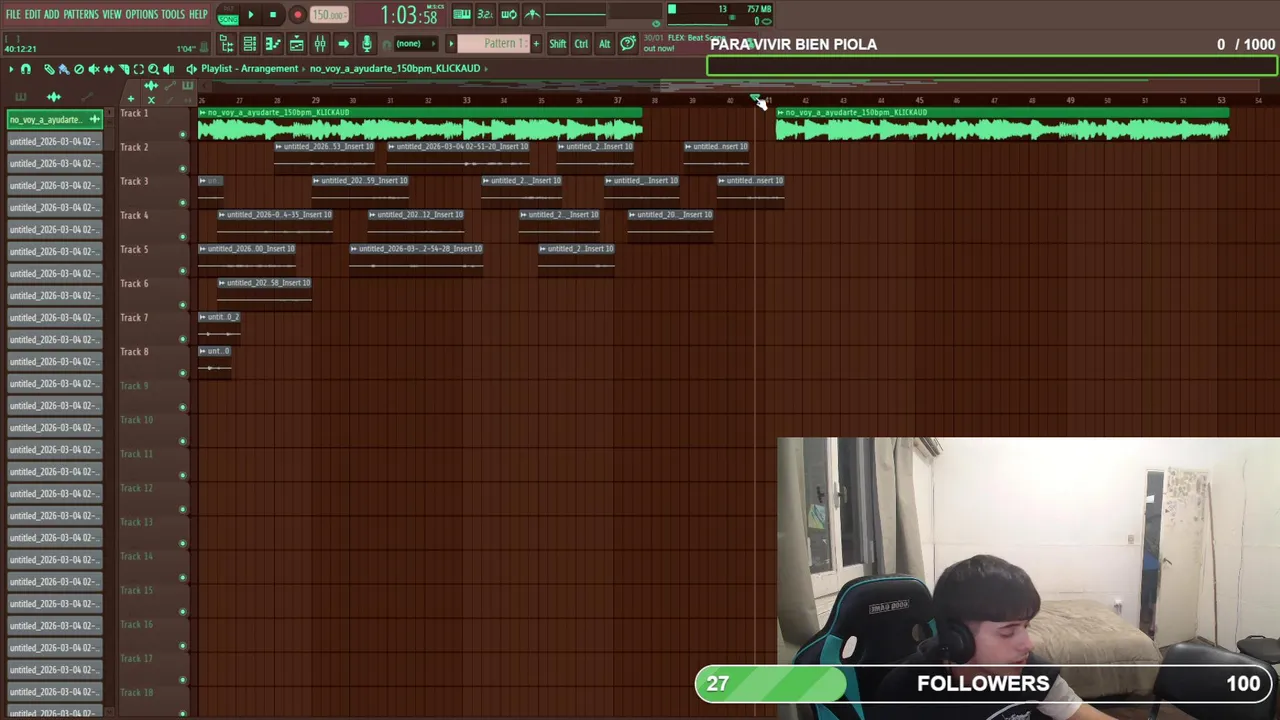Mute Track 3 with its green dot
The image size is (1280, 720).
[183, 202]
